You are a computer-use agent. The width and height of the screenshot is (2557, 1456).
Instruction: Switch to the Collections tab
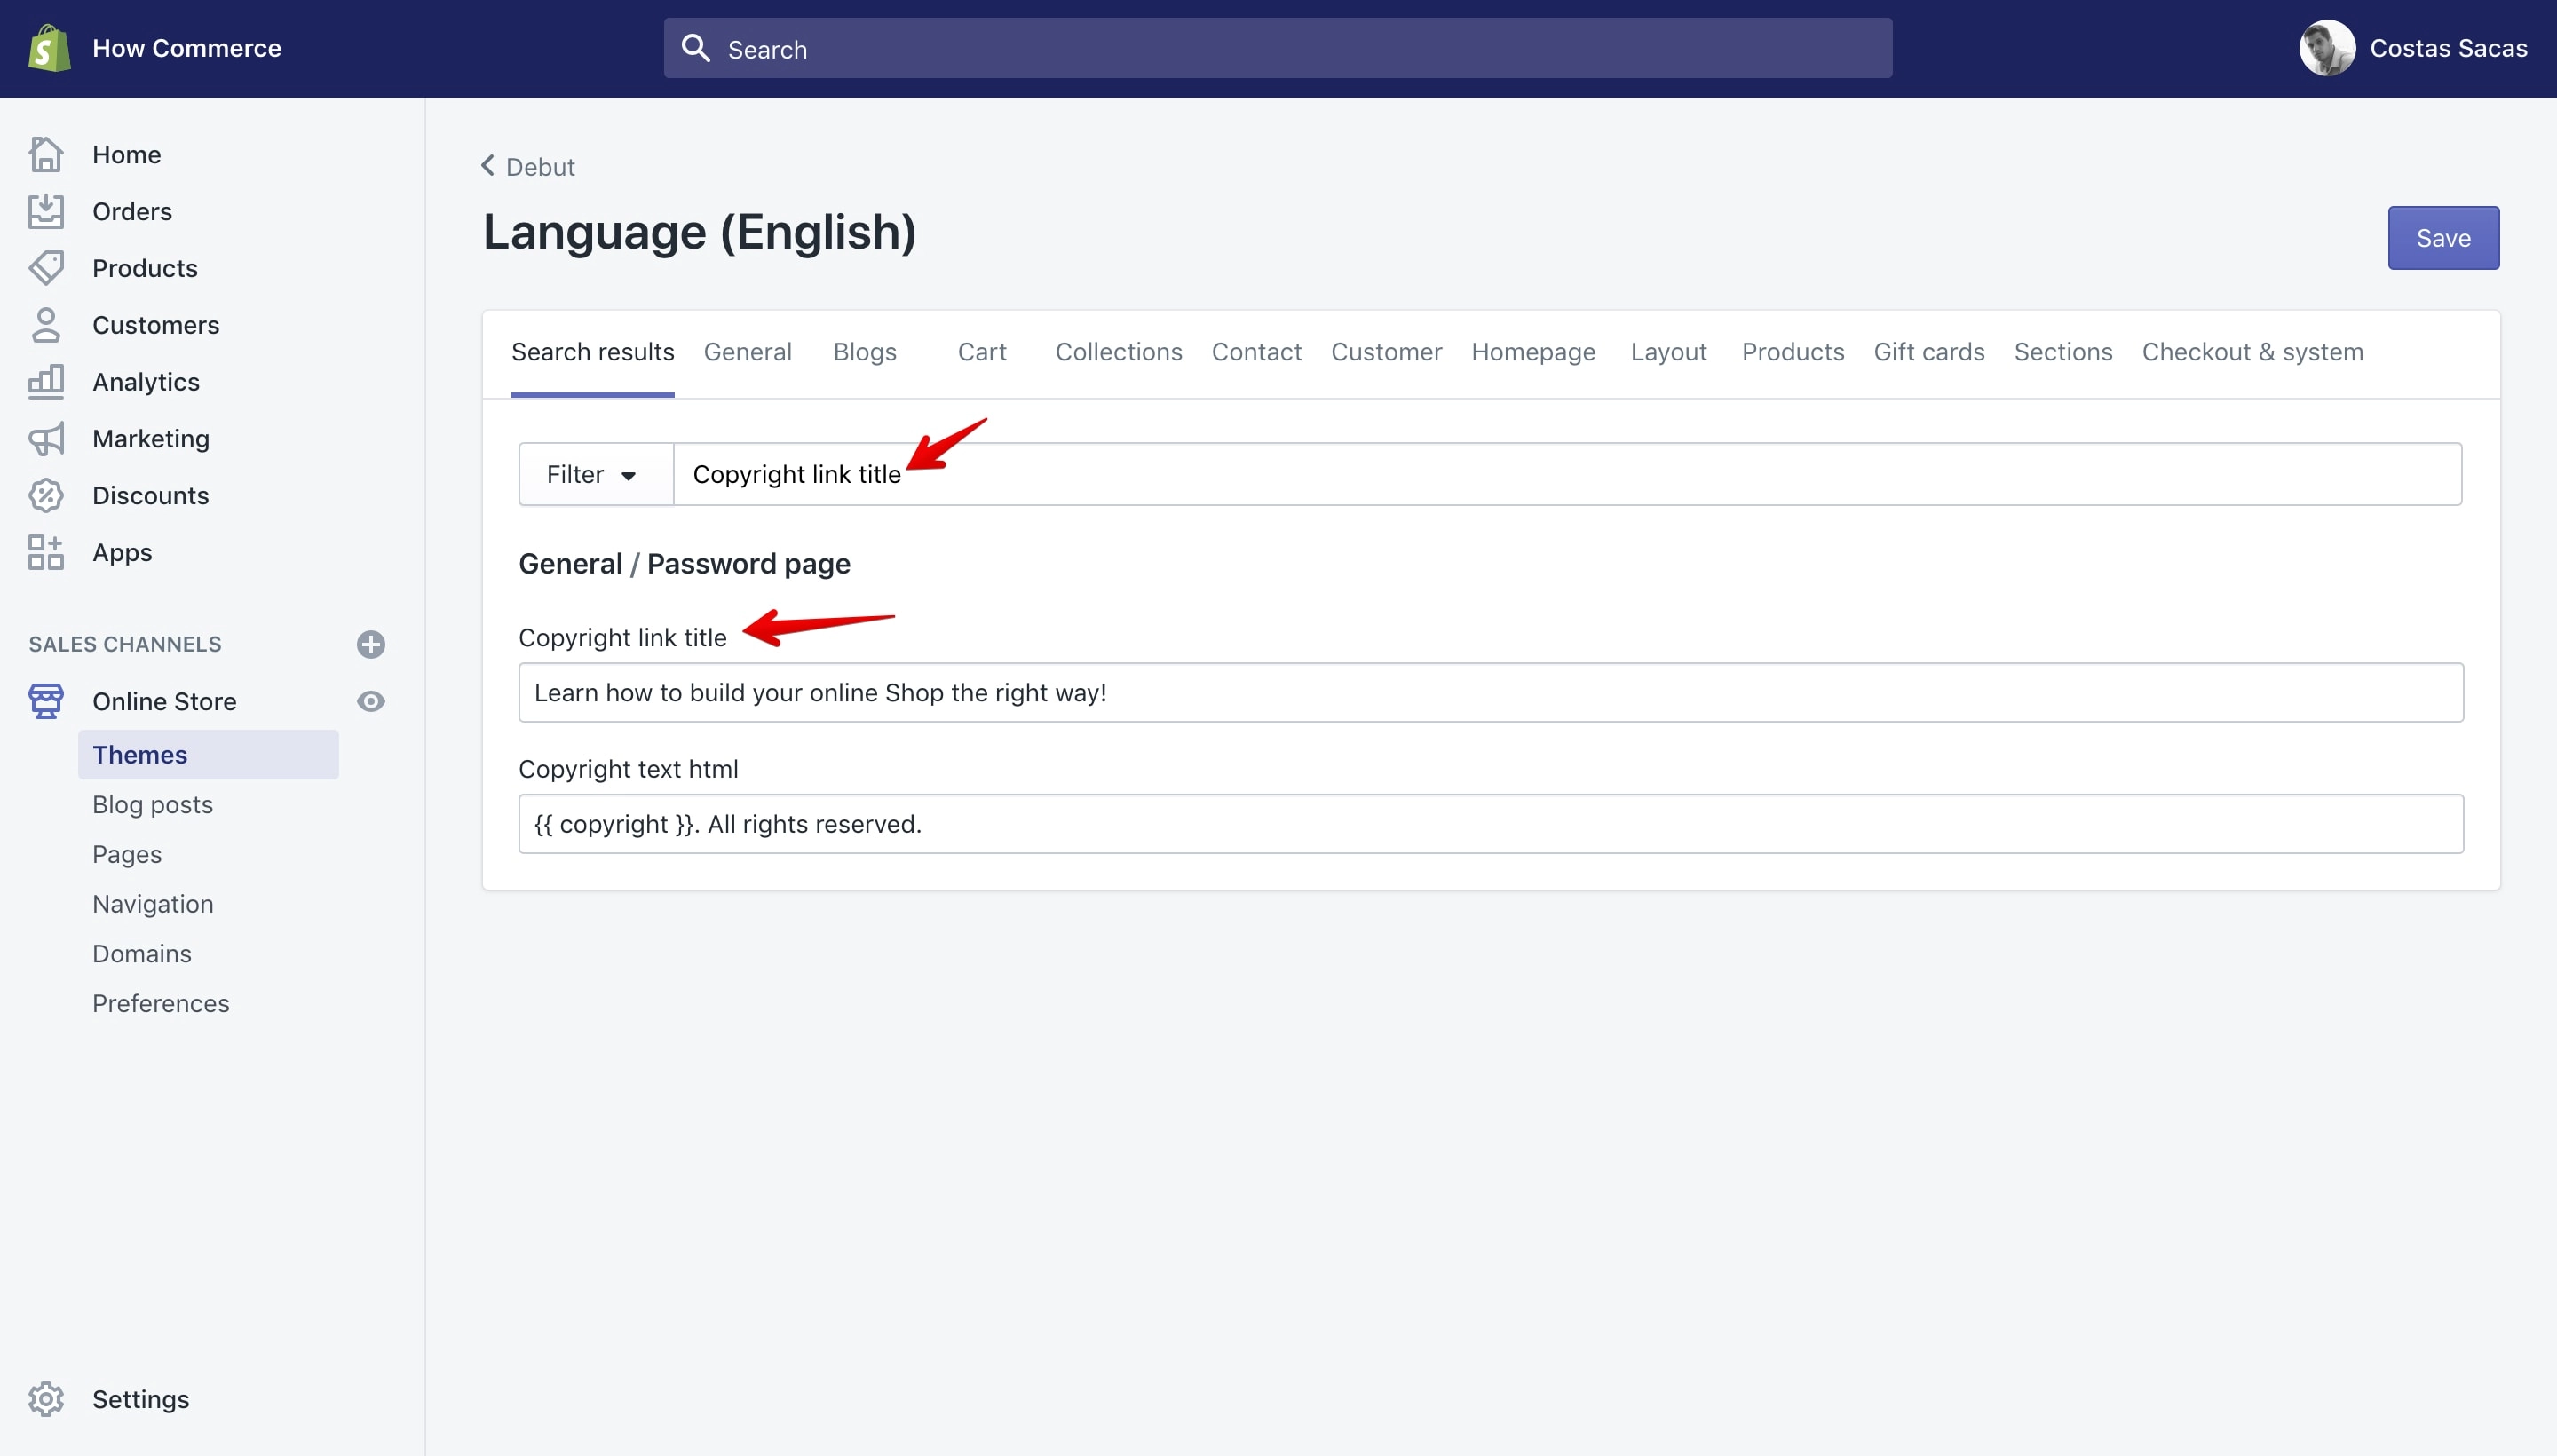click(x=1118, y=352)
